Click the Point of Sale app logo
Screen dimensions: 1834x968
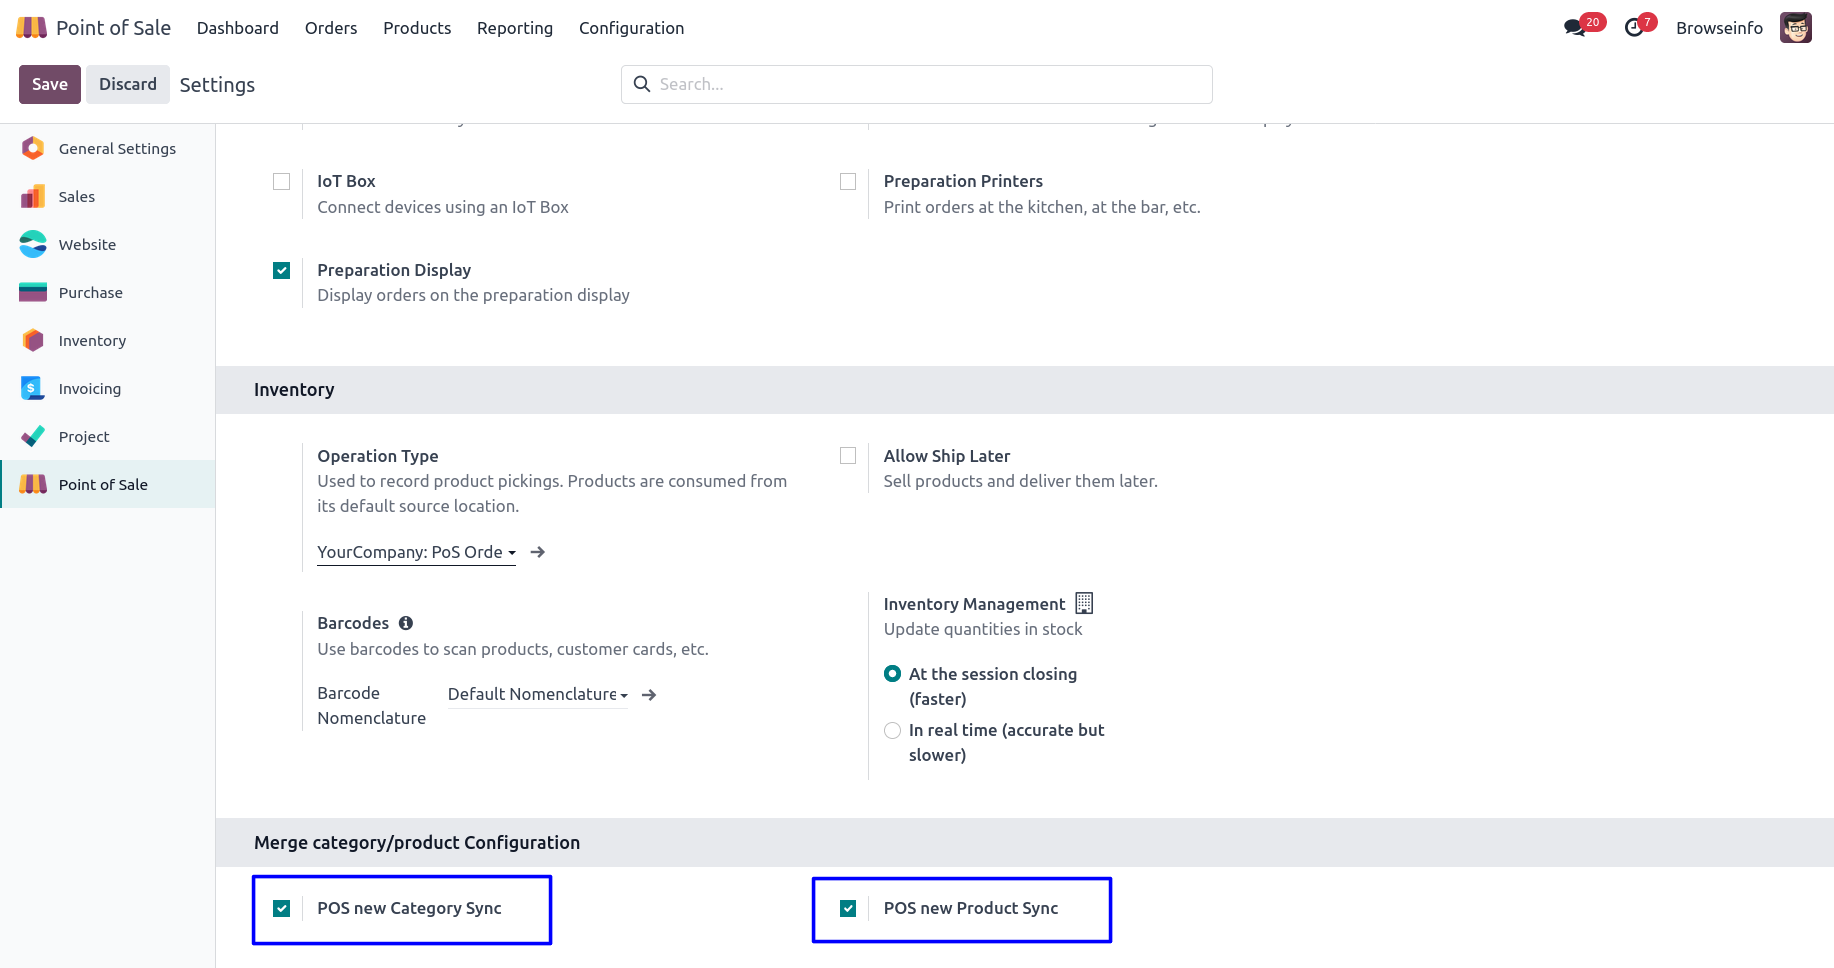pyautogui.click(x=32, y=28)
